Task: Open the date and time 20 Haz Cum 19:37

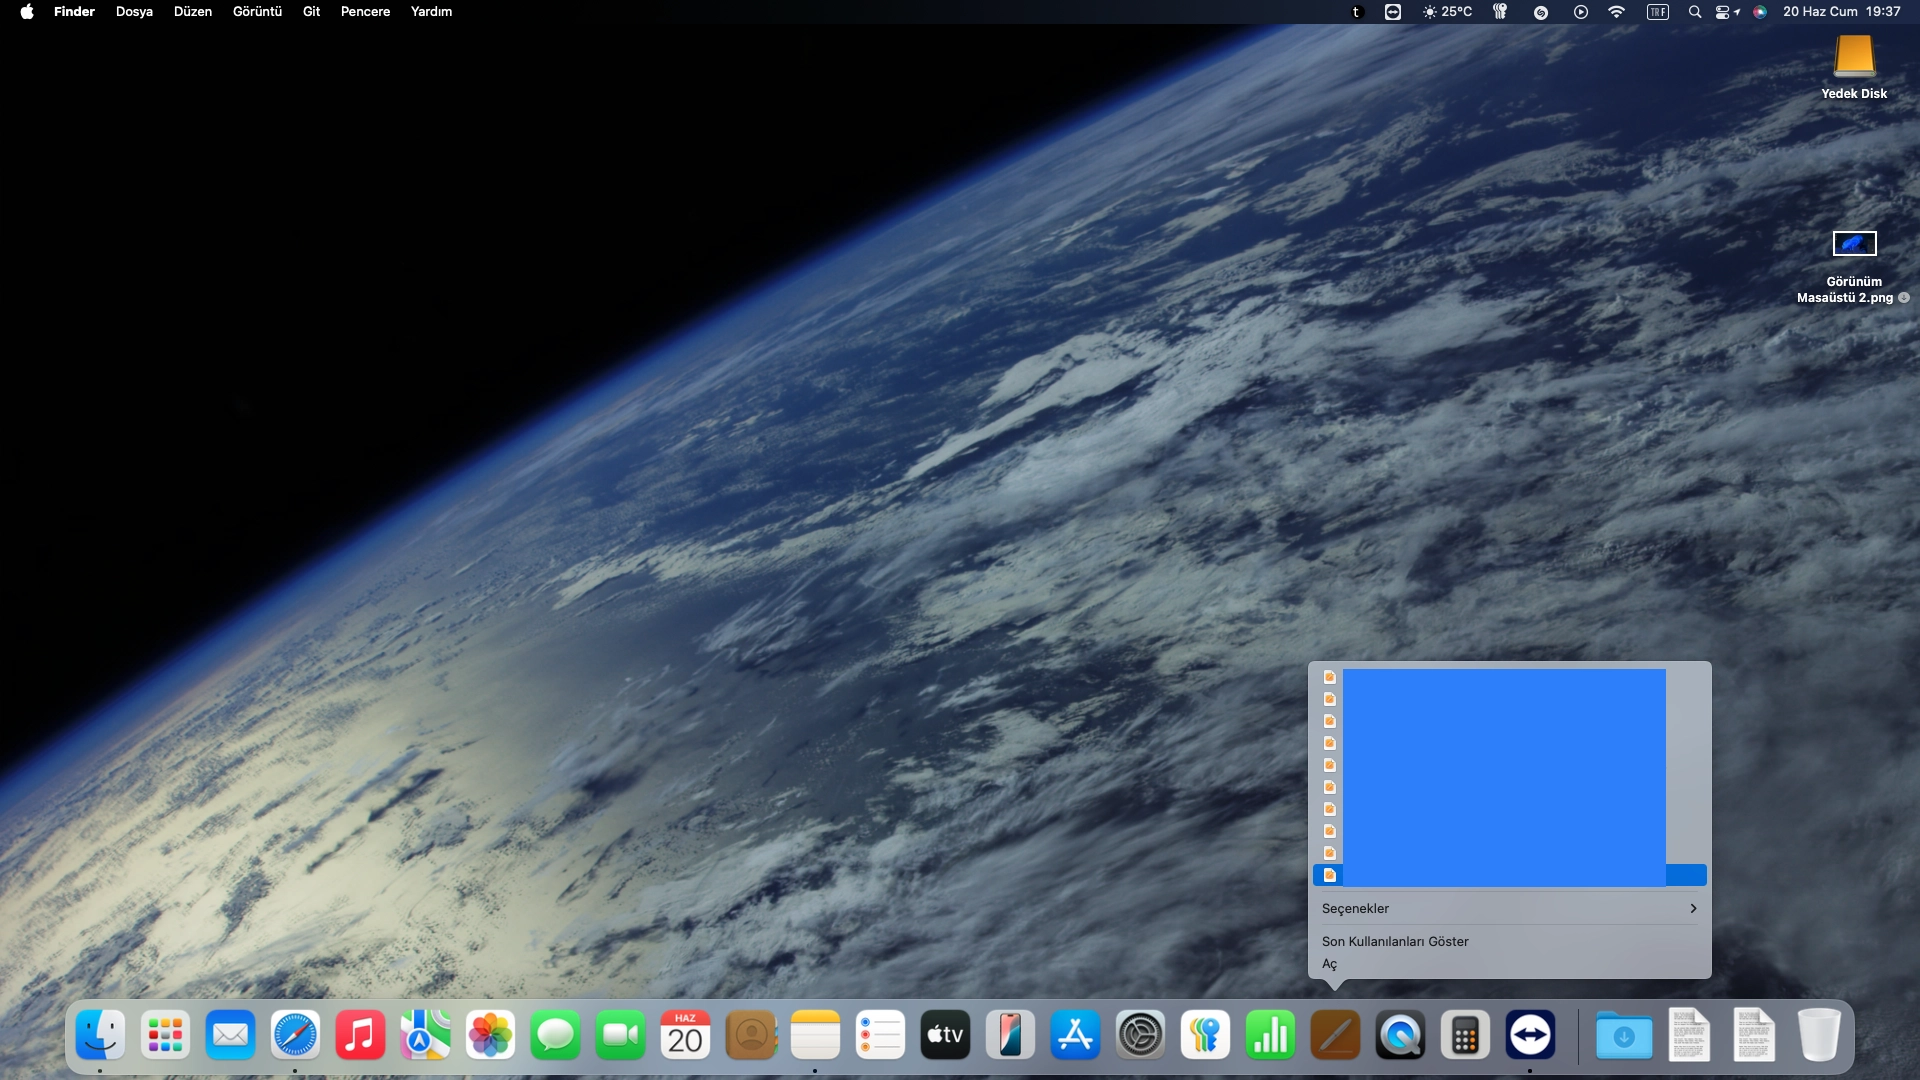Action: tap(1841, 12)
